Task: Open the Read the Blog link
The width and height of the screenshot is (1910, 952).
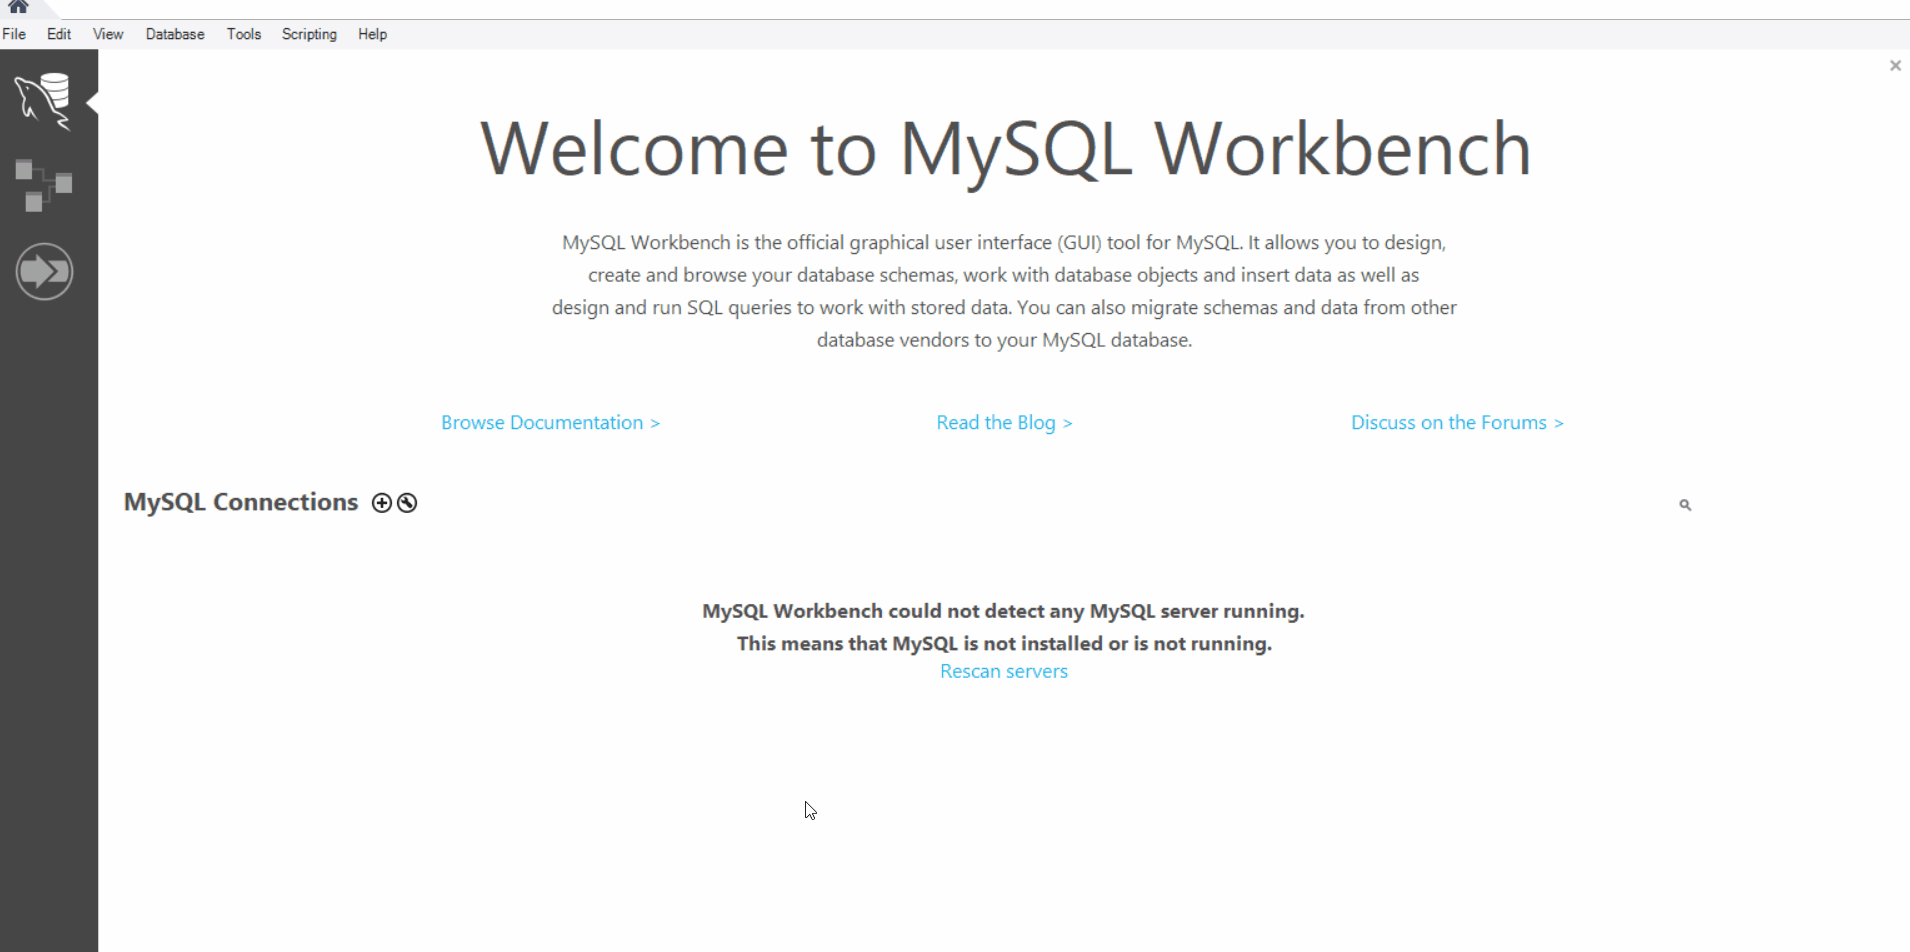Action: 1004,423
